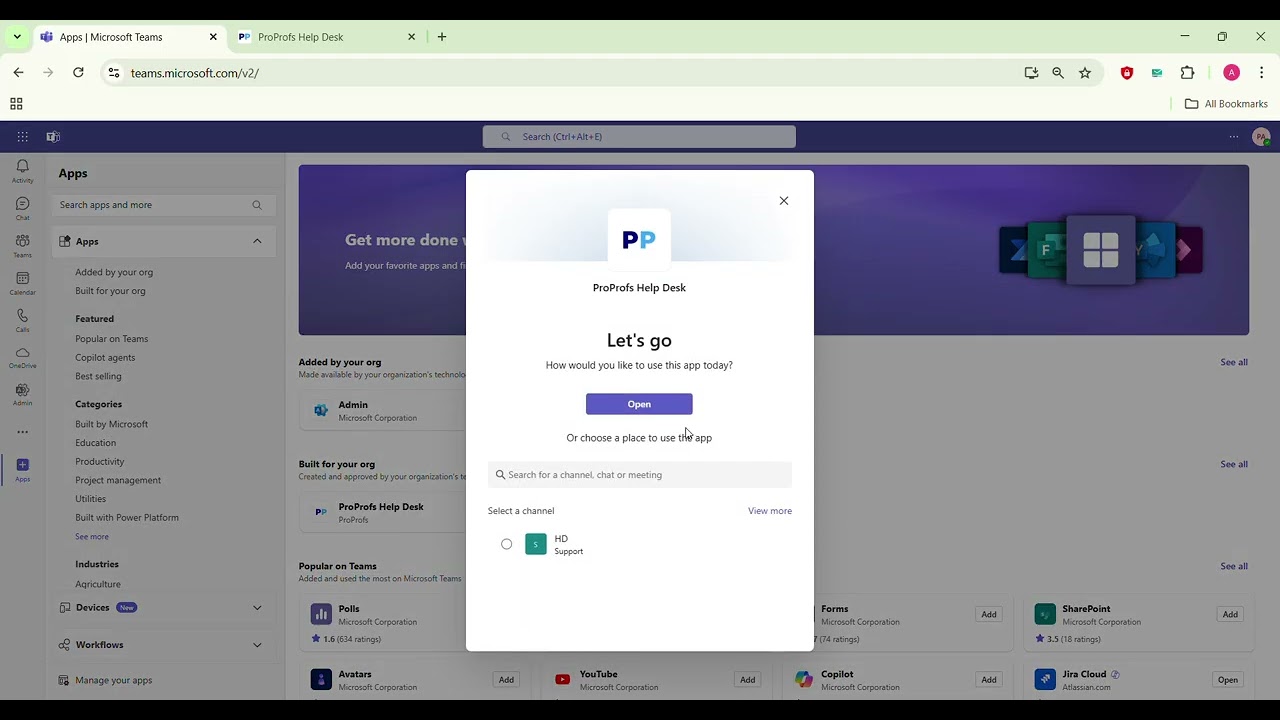Image resolution: width=1280 pixels, height=720 pixels.
Task: Add the YouTube app
Action: pos(747,680)
